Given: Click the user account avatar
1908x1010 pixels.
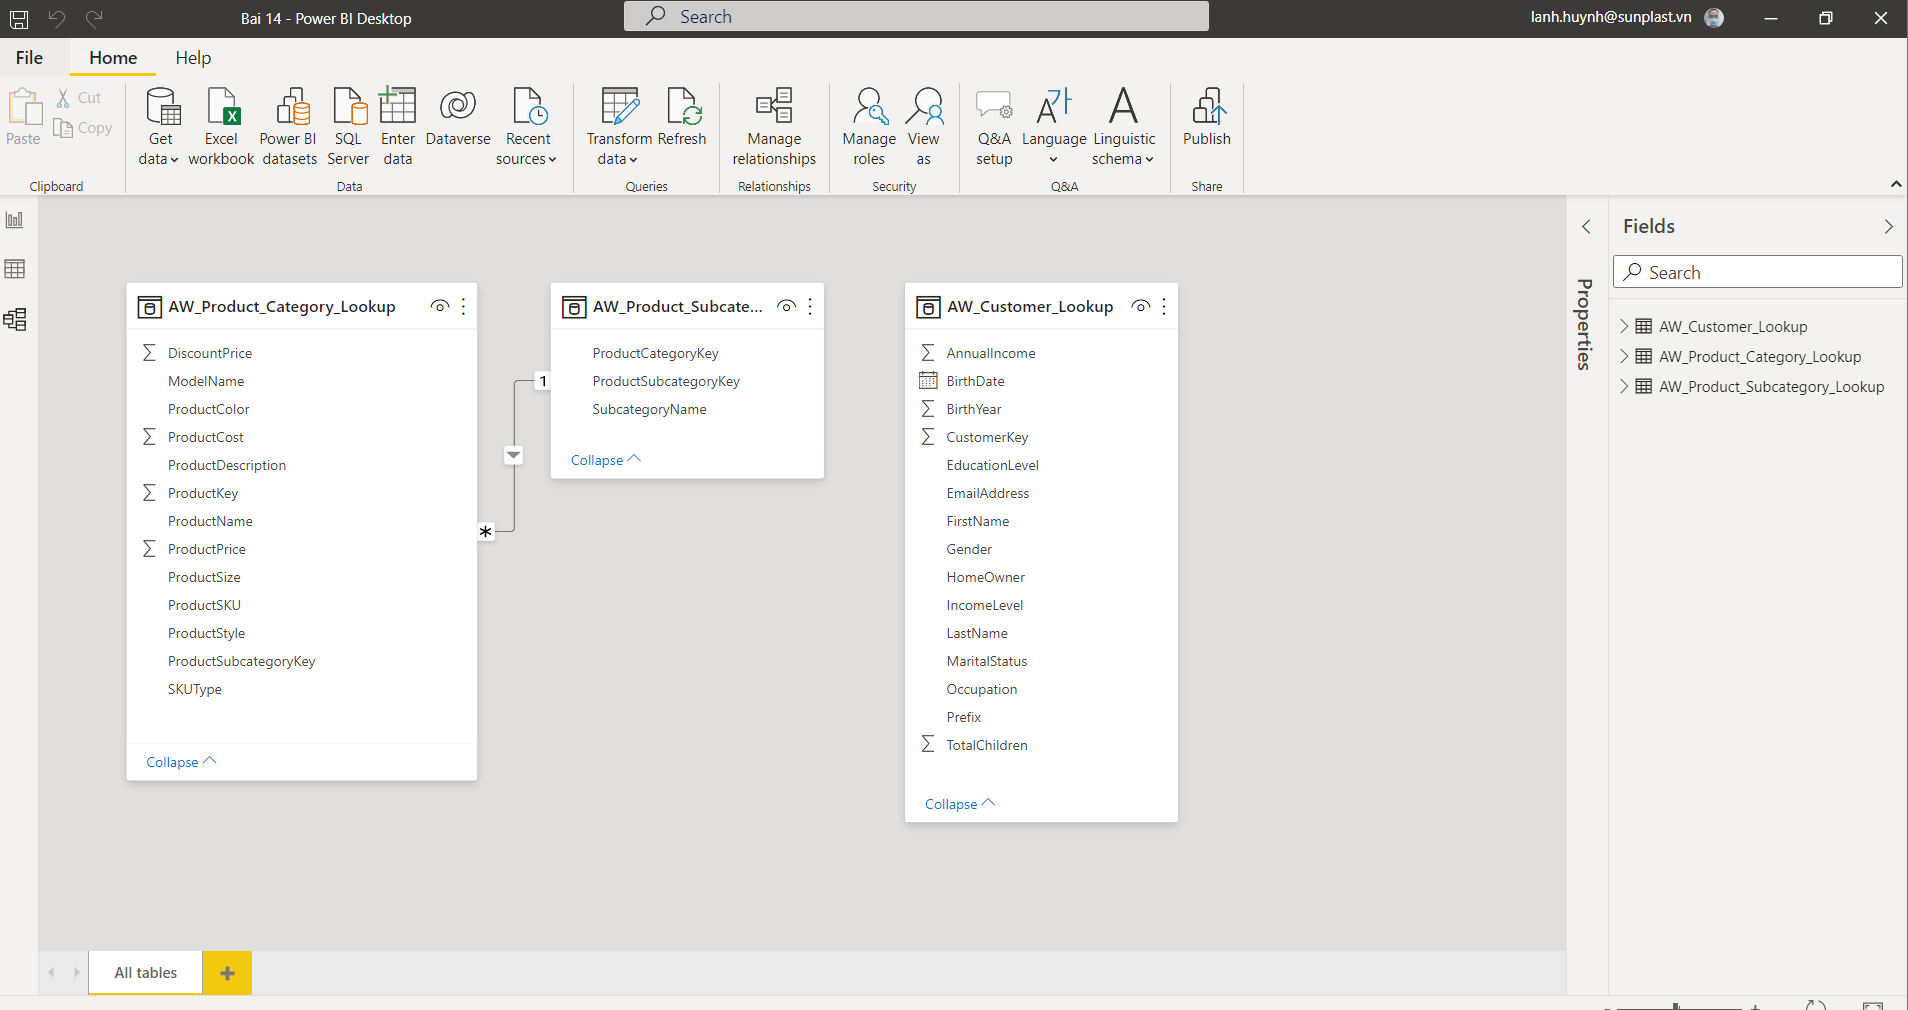Looking at the screenshot, I should (1714, 18).
